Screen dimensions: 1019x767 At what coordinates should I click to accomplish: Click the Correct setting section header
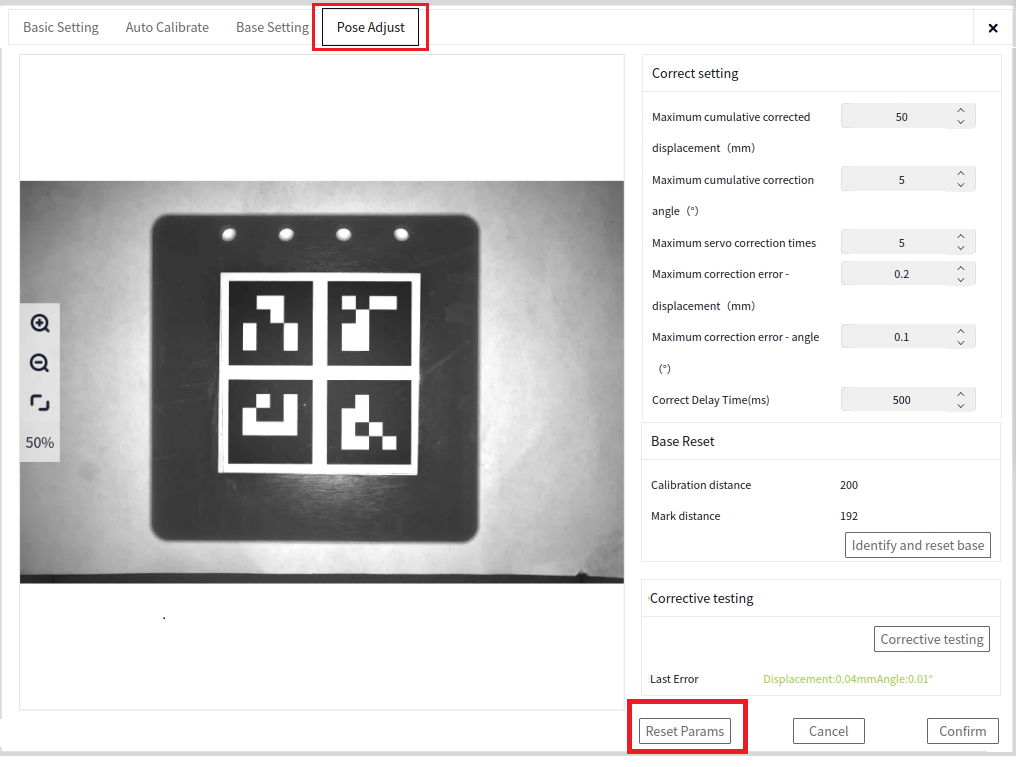pos(695,73)
